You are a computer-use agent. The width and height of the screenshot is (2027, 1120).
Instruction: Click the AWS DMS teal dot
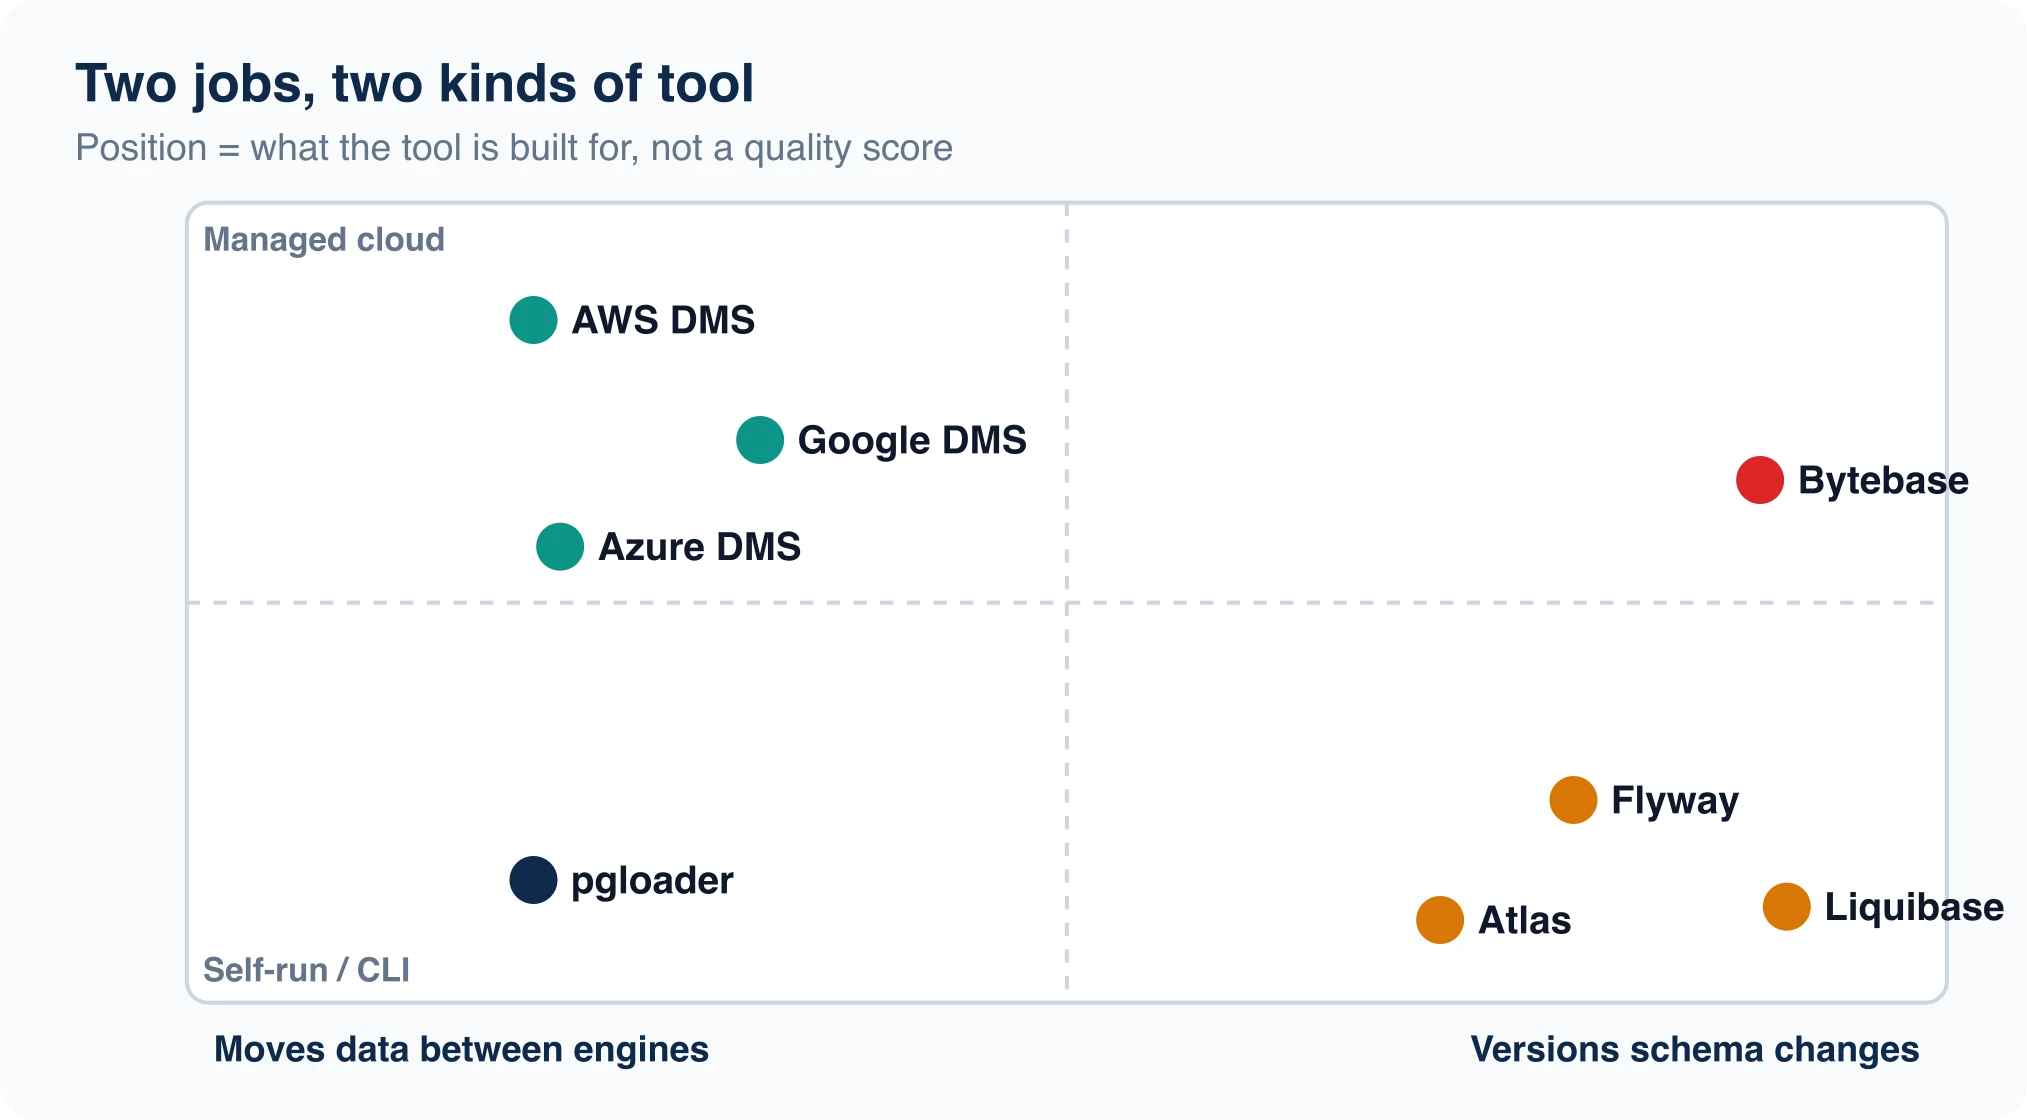coord(533,320)
